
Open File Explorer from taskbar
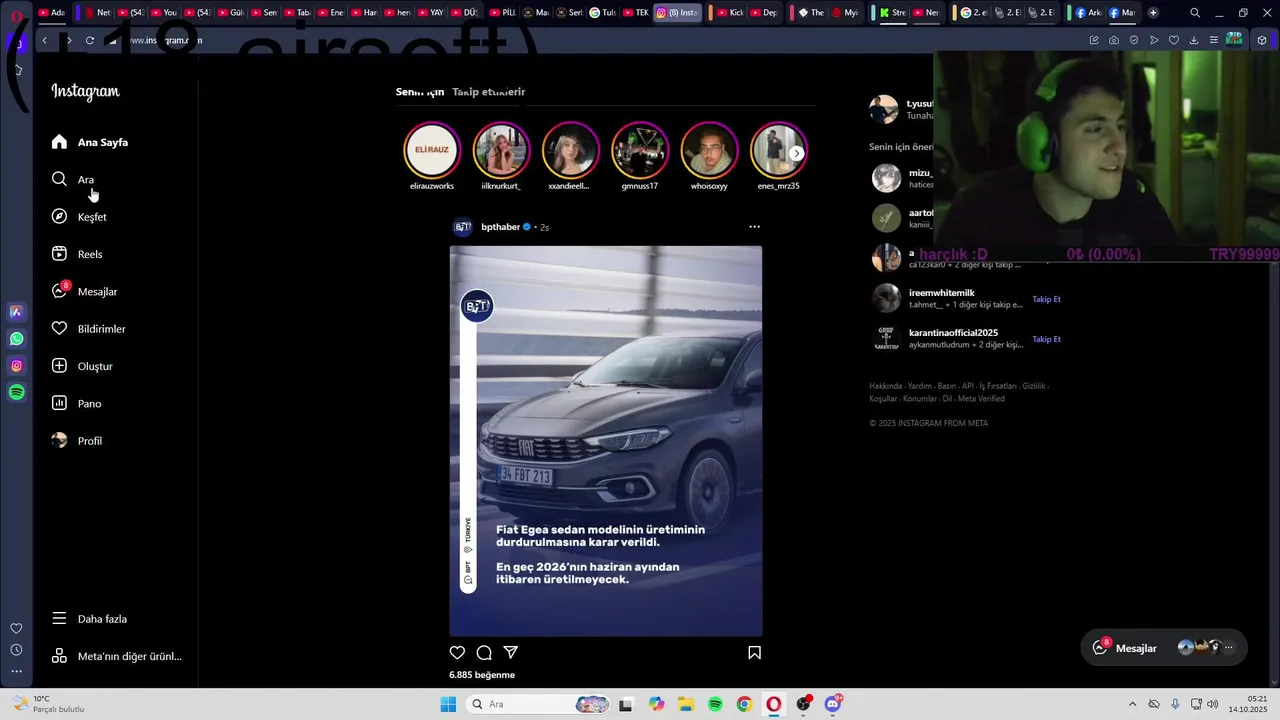tap(686, 704)
